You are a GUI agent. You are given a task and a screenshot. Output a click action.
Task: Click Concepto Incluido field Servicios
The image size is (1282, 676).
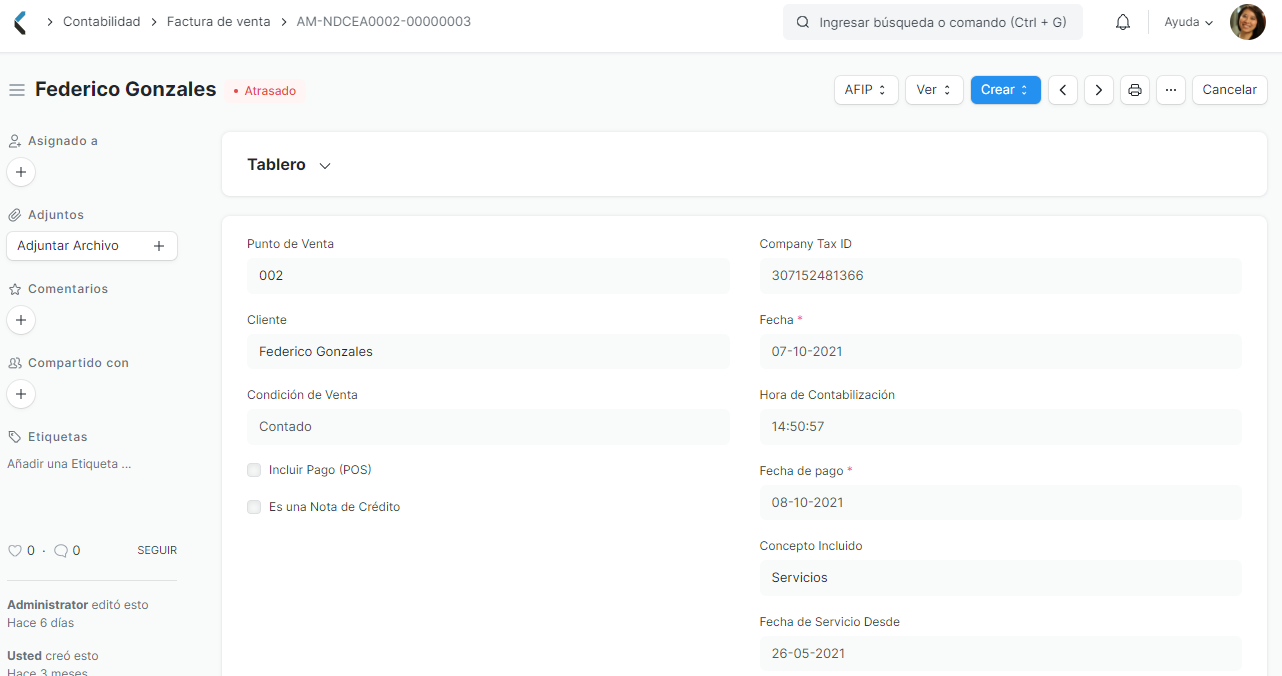click(x=1000, y=578)
